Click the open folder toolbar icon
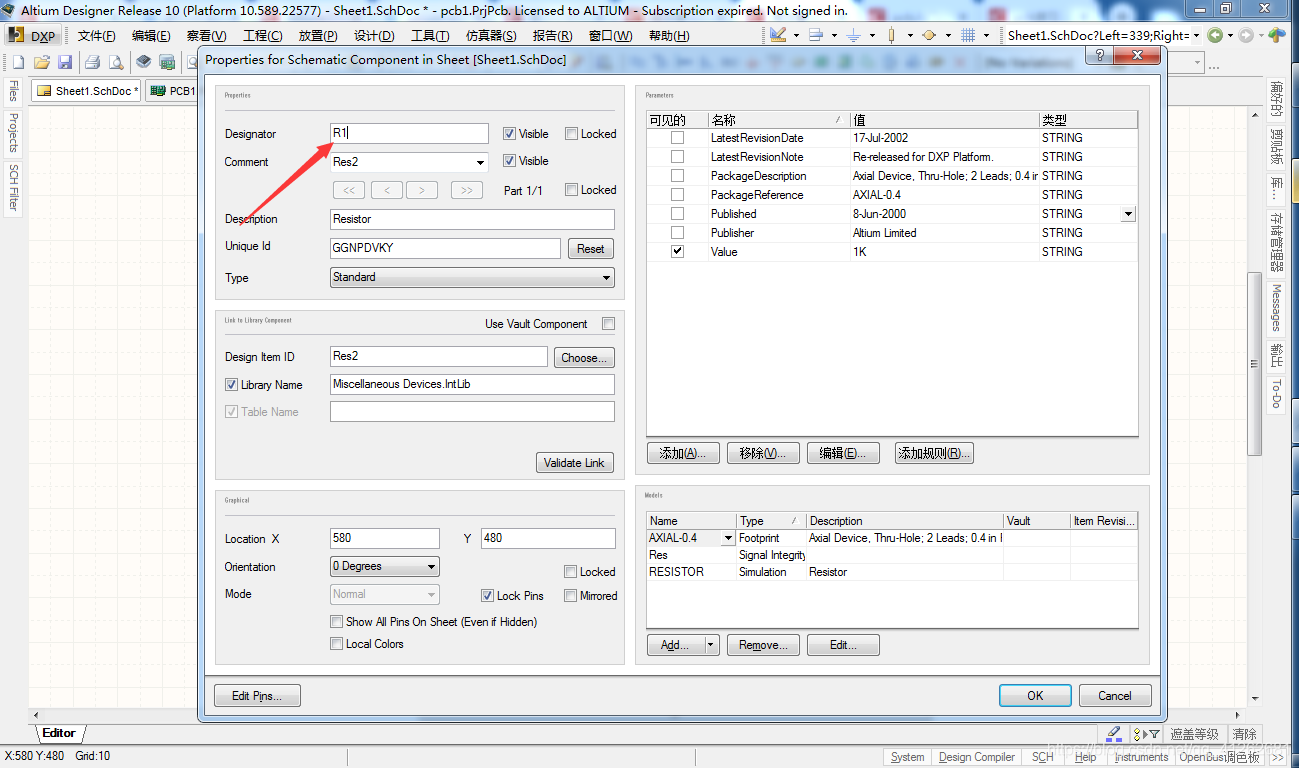 [42, 62]
